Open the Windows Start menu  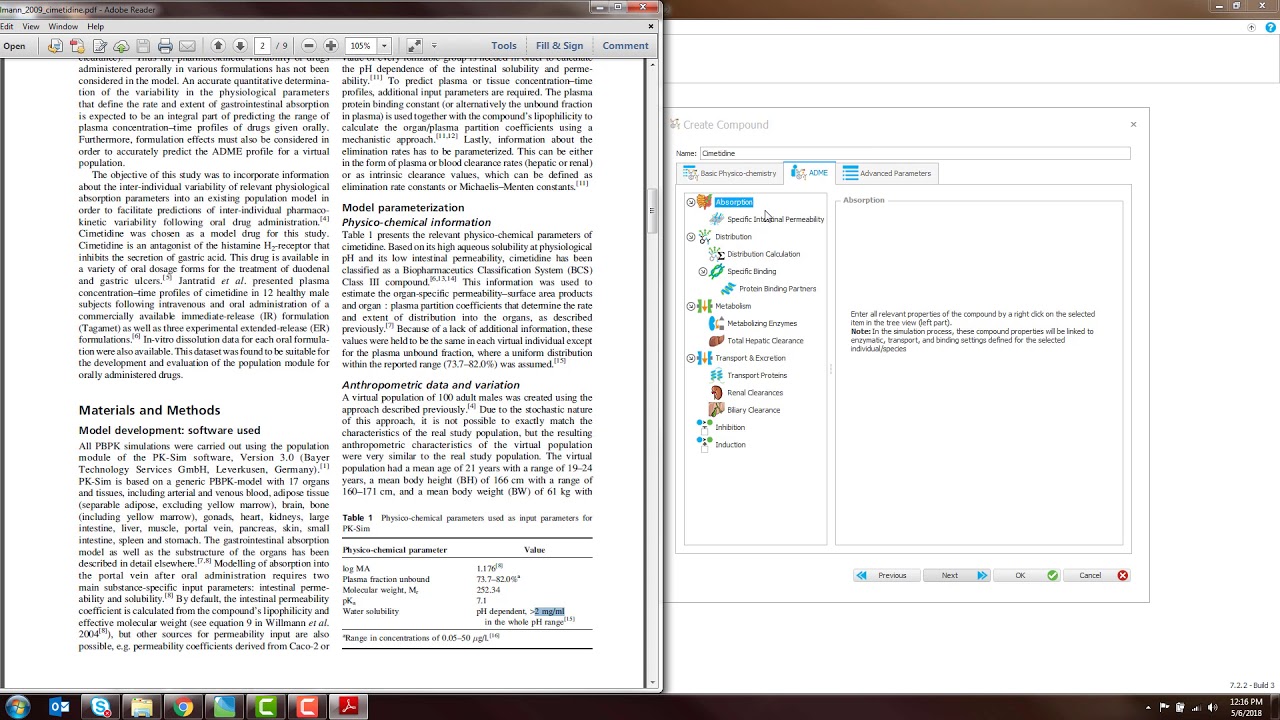coord(19,707)
